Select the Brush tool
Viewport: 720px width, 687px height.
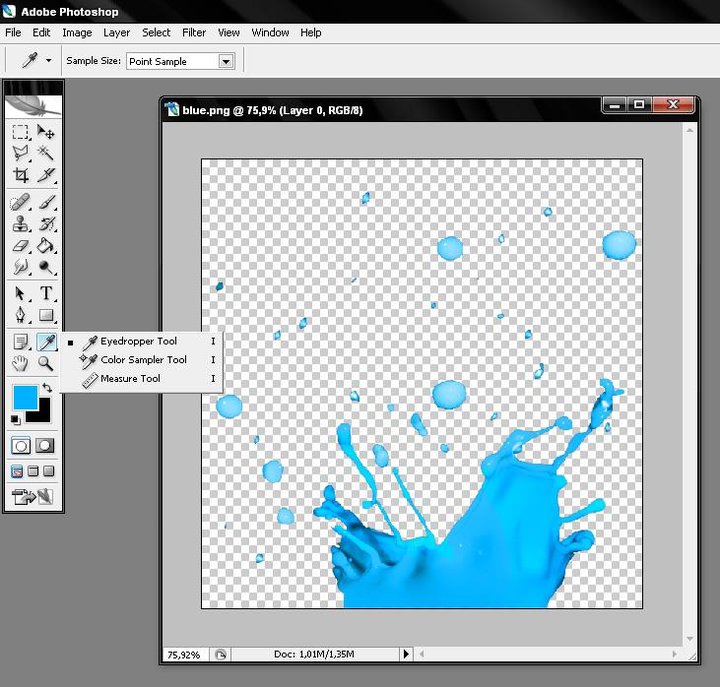pos(45,203)
